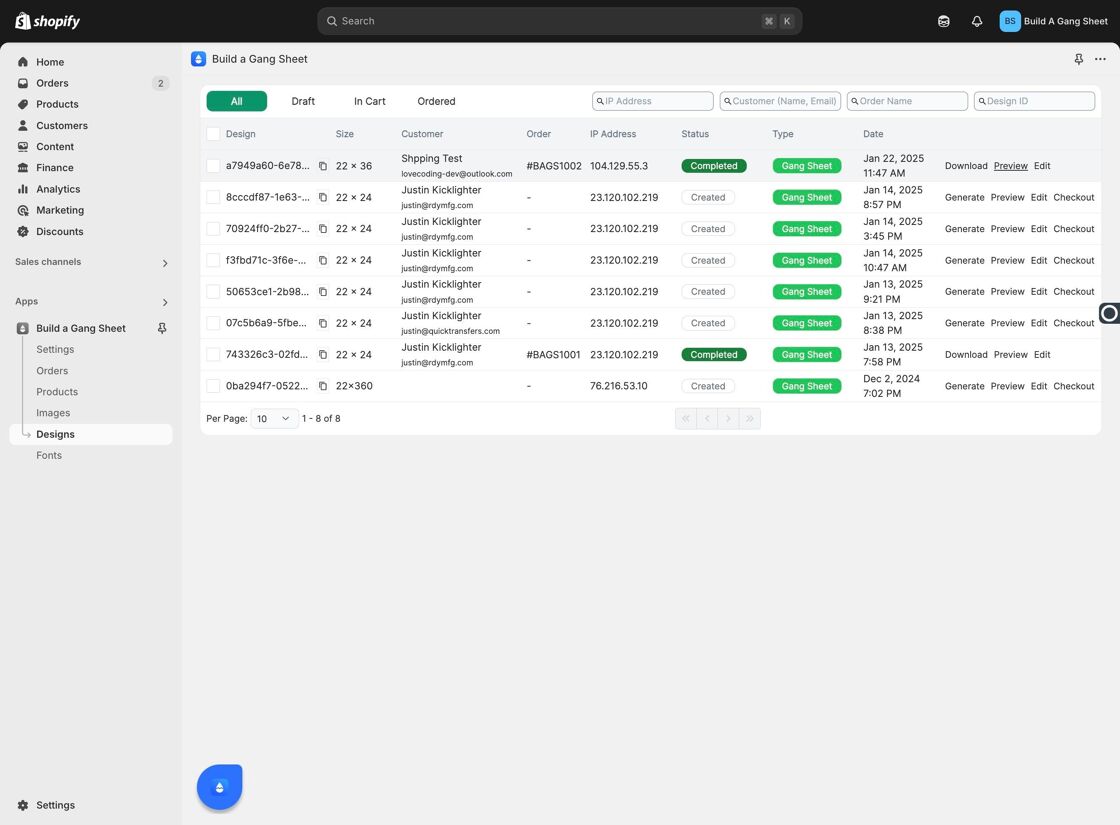Copy design ID 50653ce1-2b98
Image resolution: width=1120 pixels, height=825 pixels.
click(323, 291)
